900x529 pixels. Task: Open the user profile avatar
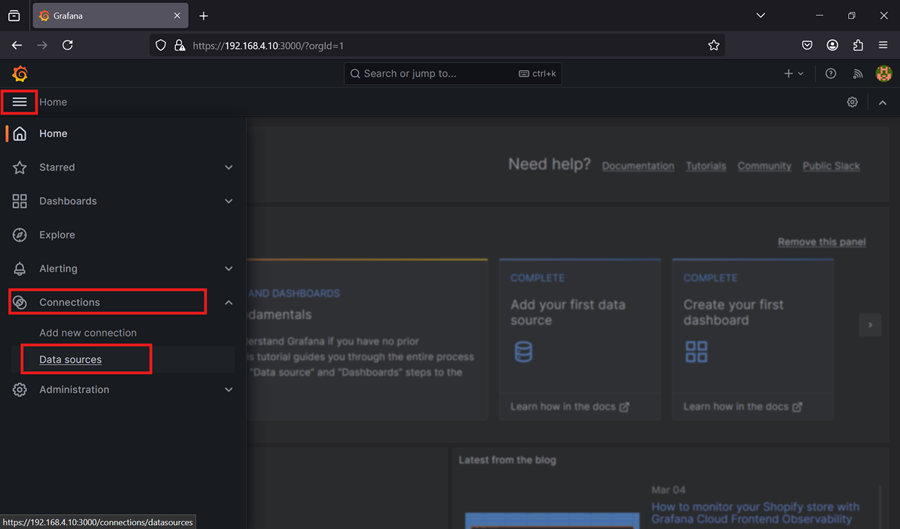pos(883,73)
